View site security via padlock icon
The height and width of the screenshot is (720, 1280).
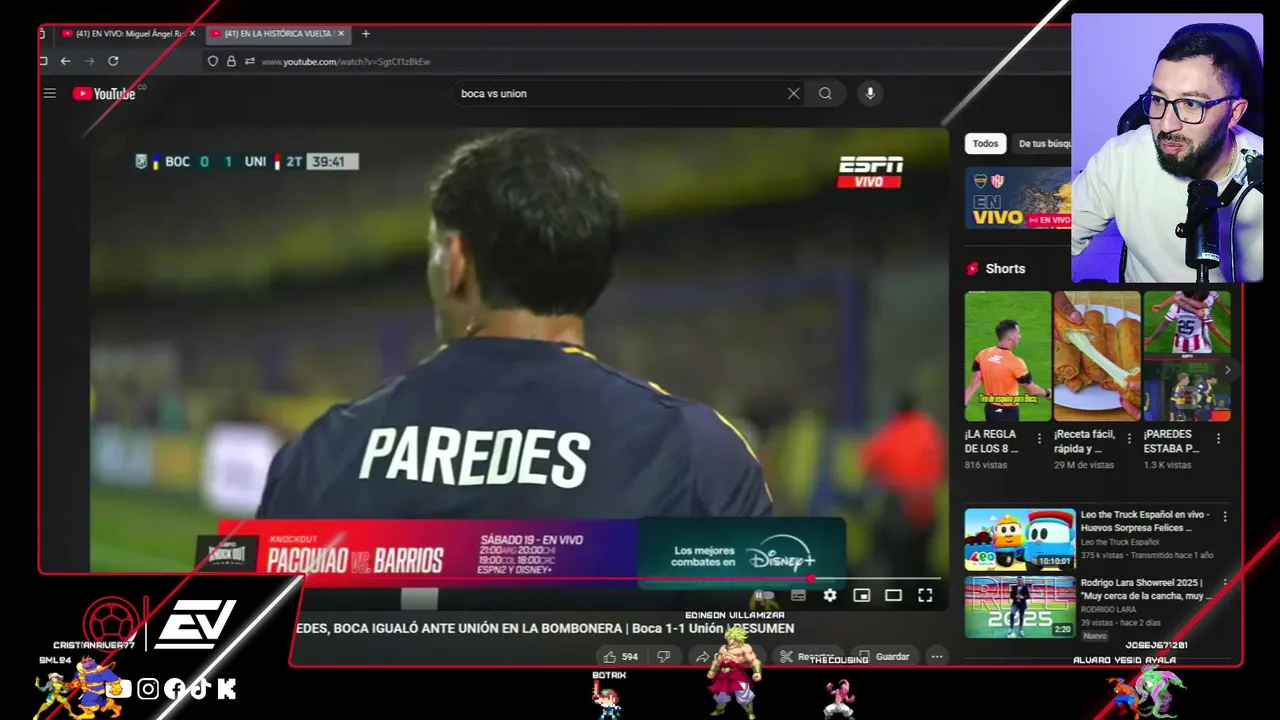click(x=231, y=61)
